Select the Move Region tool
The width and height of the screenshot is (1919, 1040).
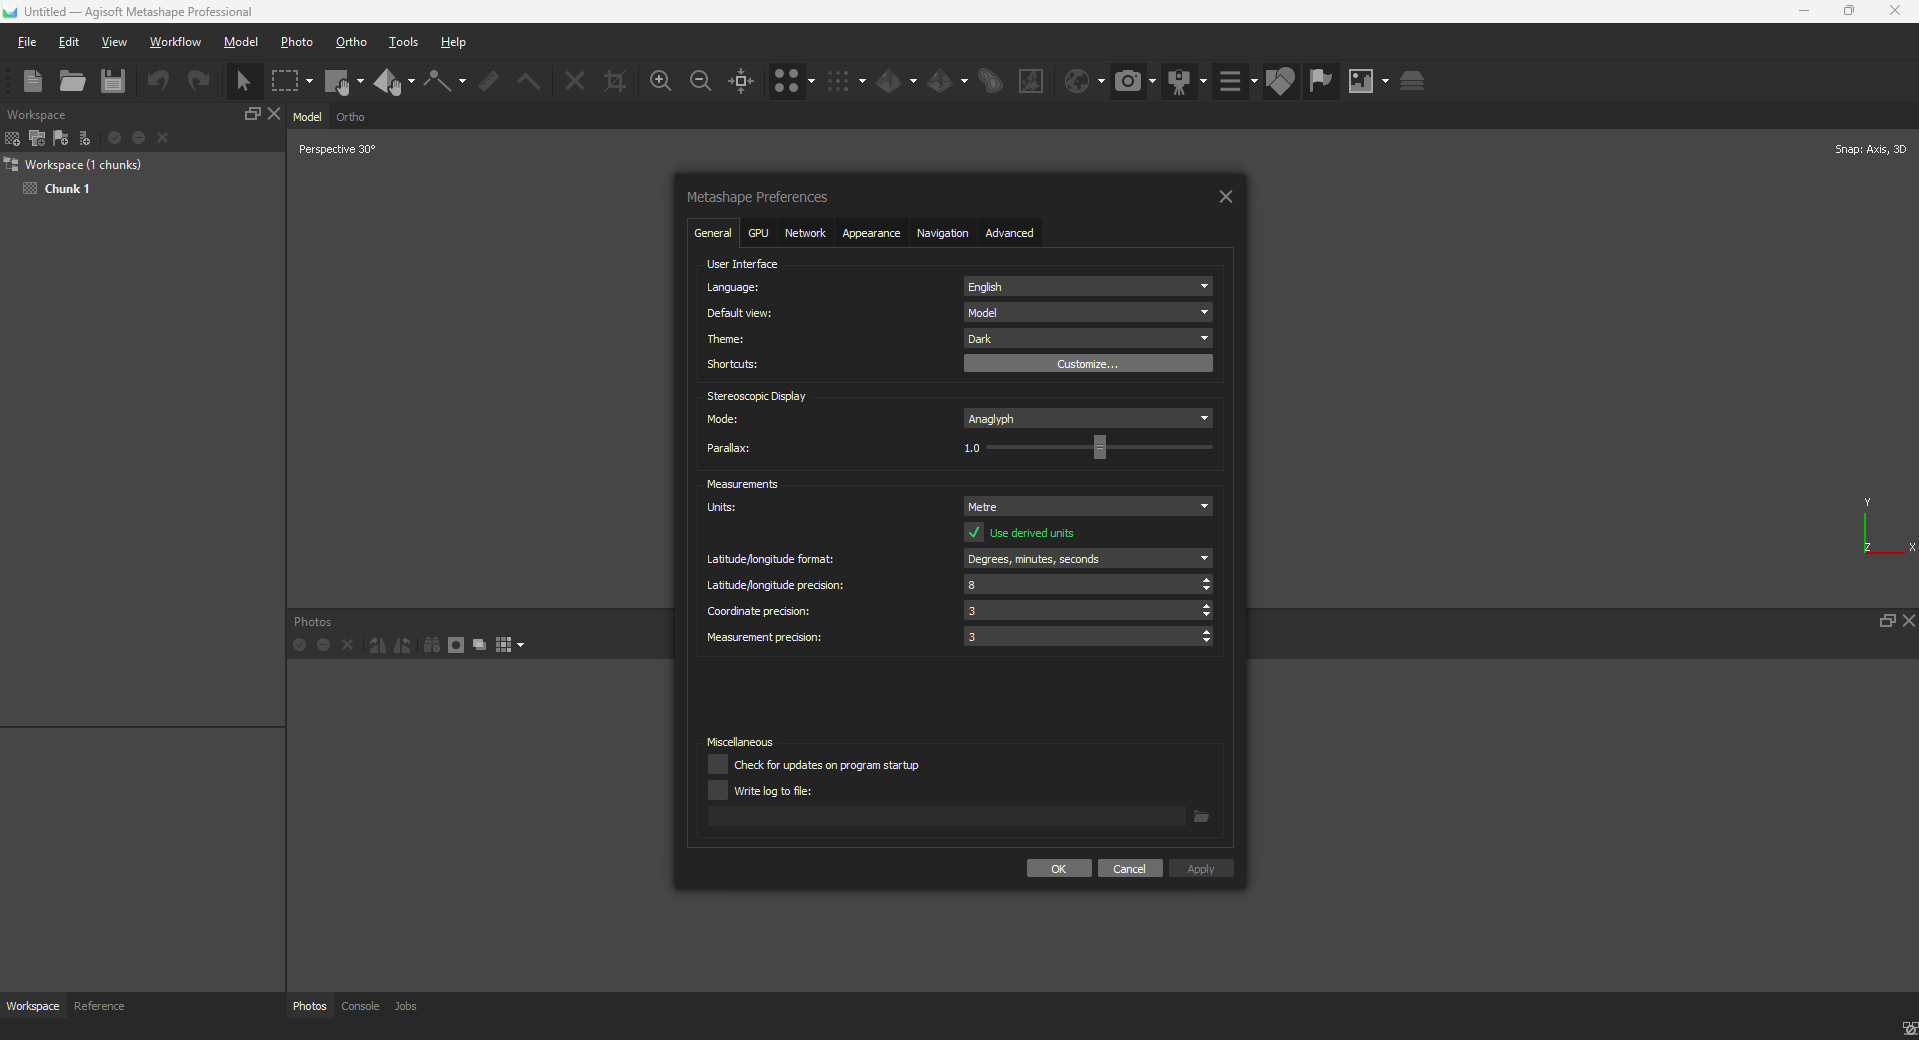(337, 81)
